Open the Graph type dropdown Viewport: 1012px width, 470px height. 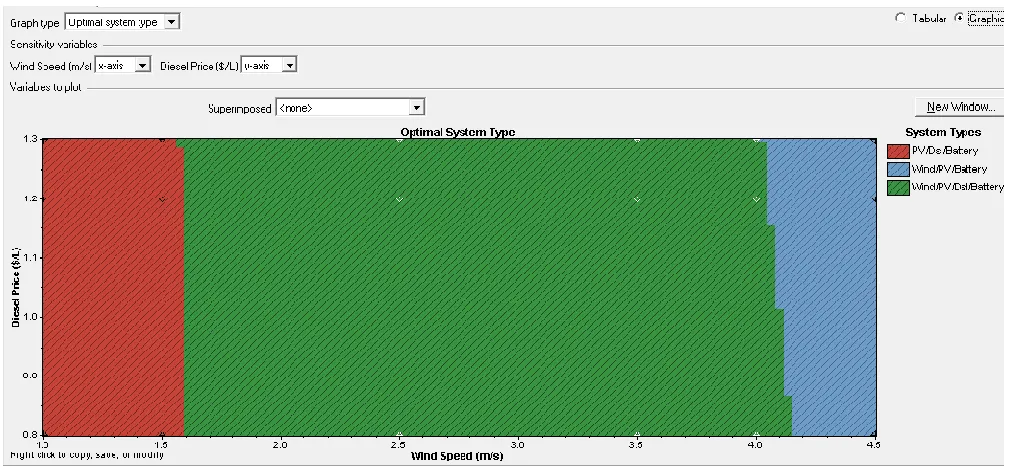[122, 22]
